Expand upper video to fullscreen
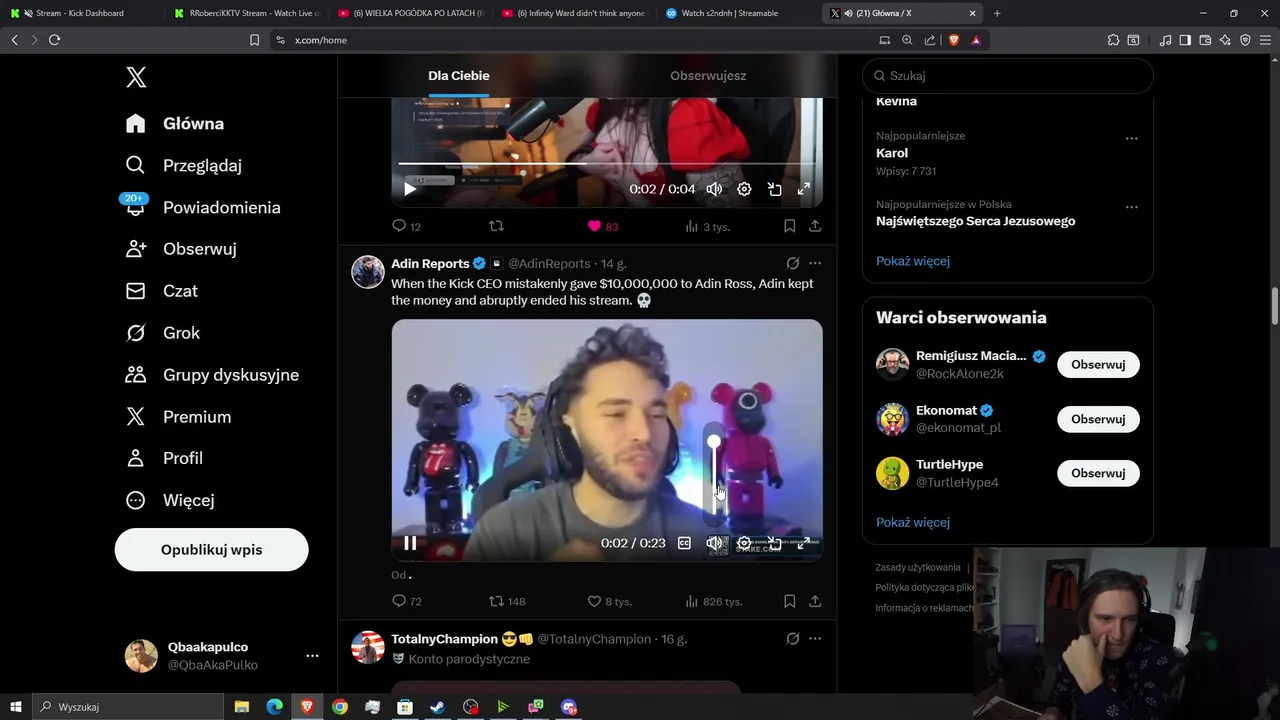Screen dimensions: 1280x720 tap(803, 189)
